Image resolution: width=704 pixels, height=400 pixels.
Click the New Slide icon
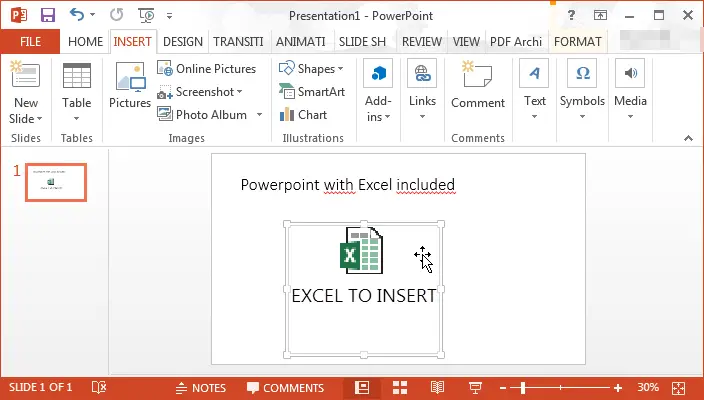[x=25, y=75]
